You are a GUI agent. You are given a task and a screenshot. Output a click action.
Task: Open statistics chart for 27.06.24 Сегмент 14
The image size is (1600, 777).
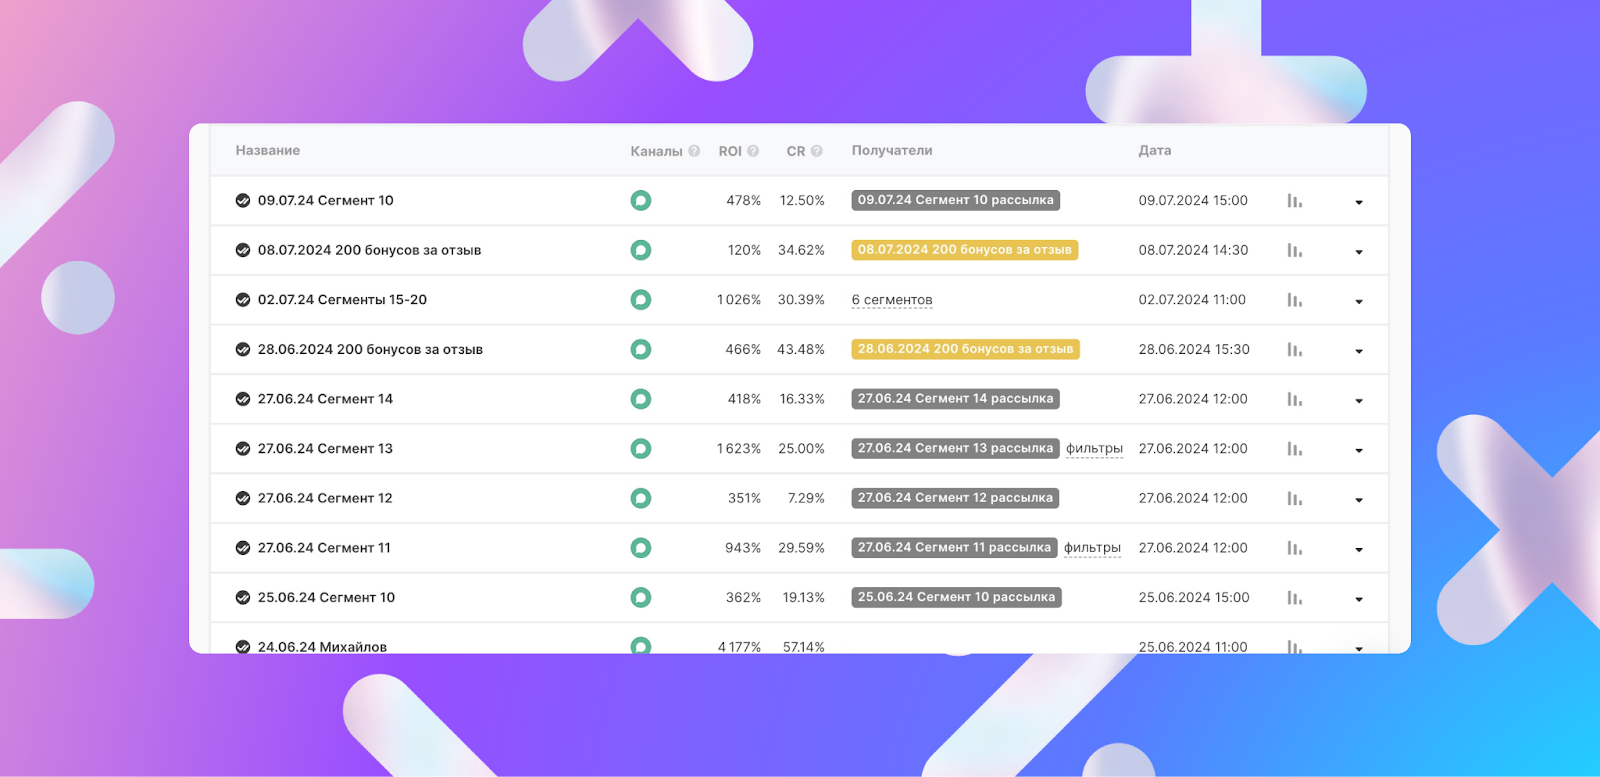[x=1294, y=399]
